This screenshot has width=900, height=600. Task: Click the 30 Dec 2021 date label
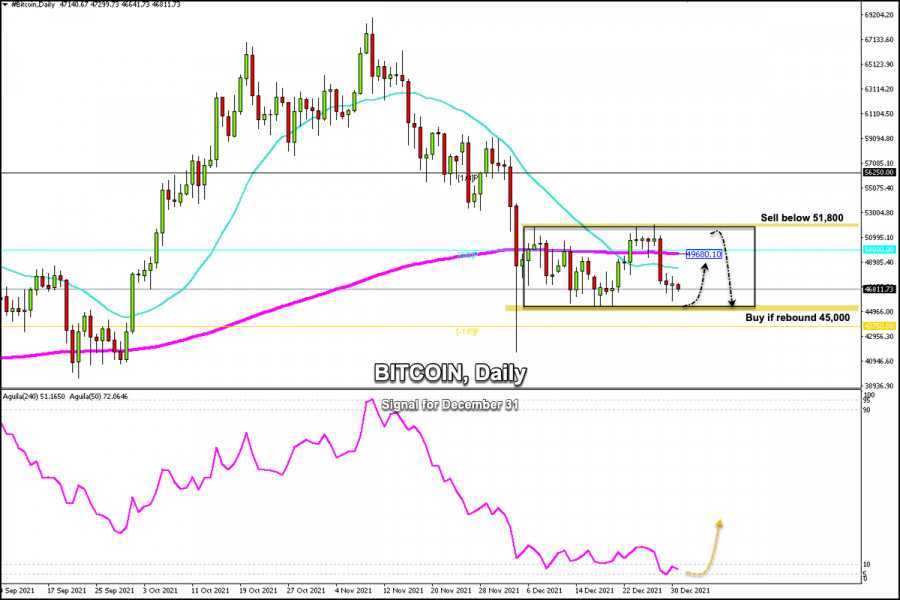point(690,590)
